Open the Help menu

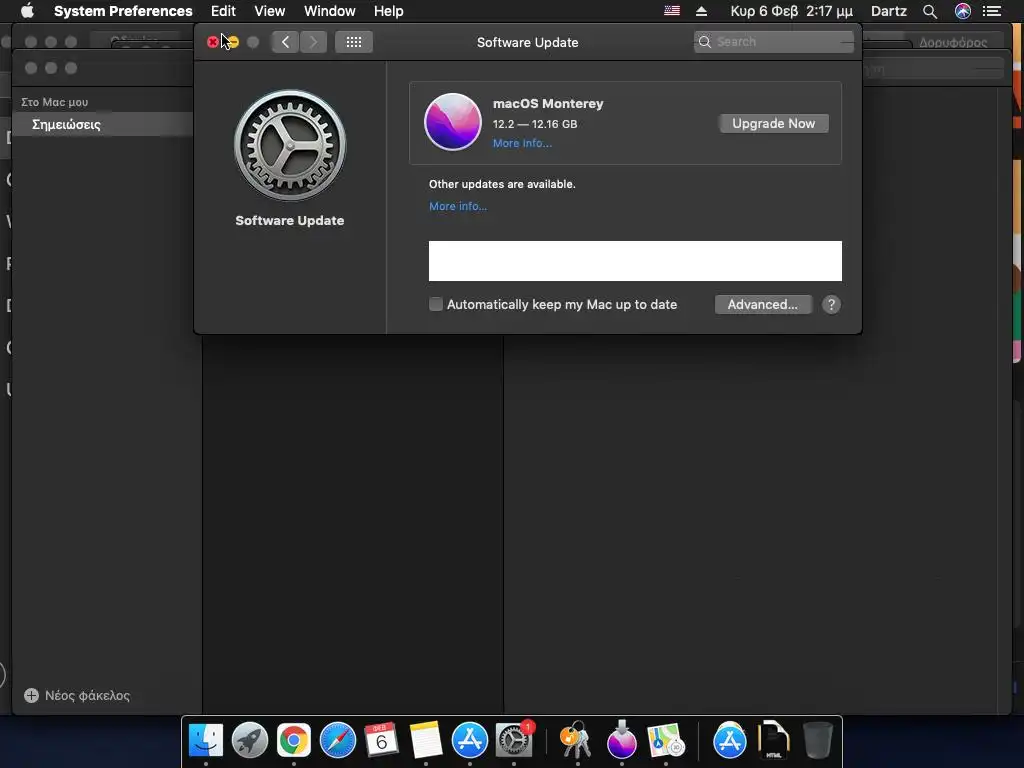click(x=389, y=11)
